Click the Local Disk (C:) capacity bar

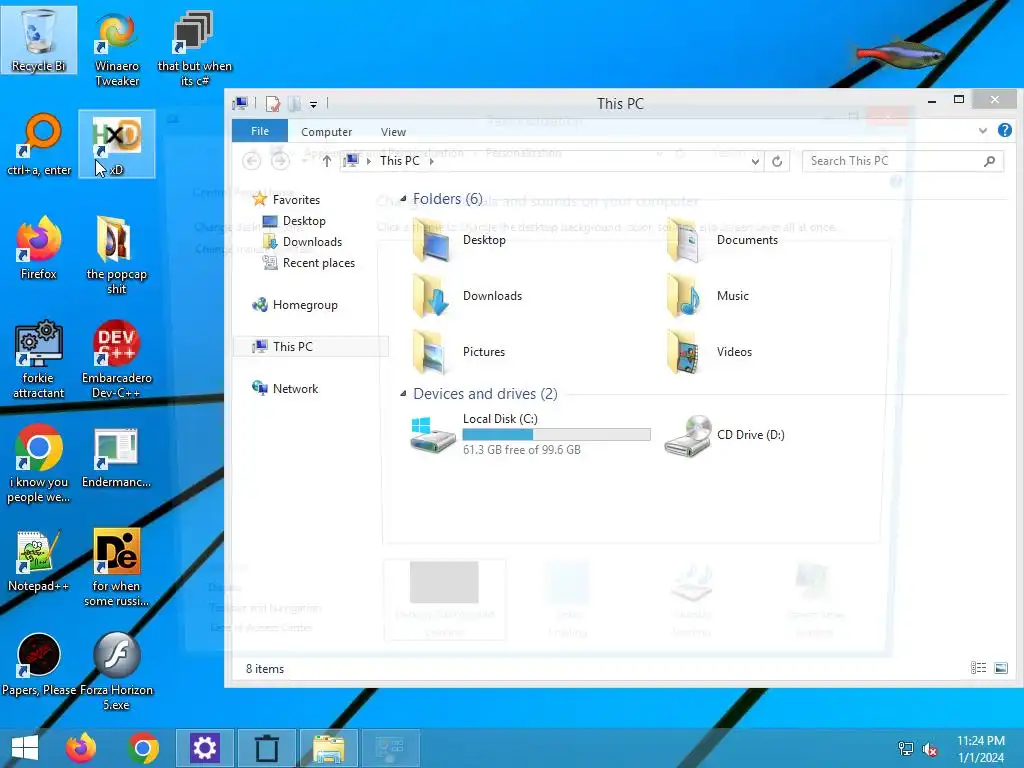[556, 434]
